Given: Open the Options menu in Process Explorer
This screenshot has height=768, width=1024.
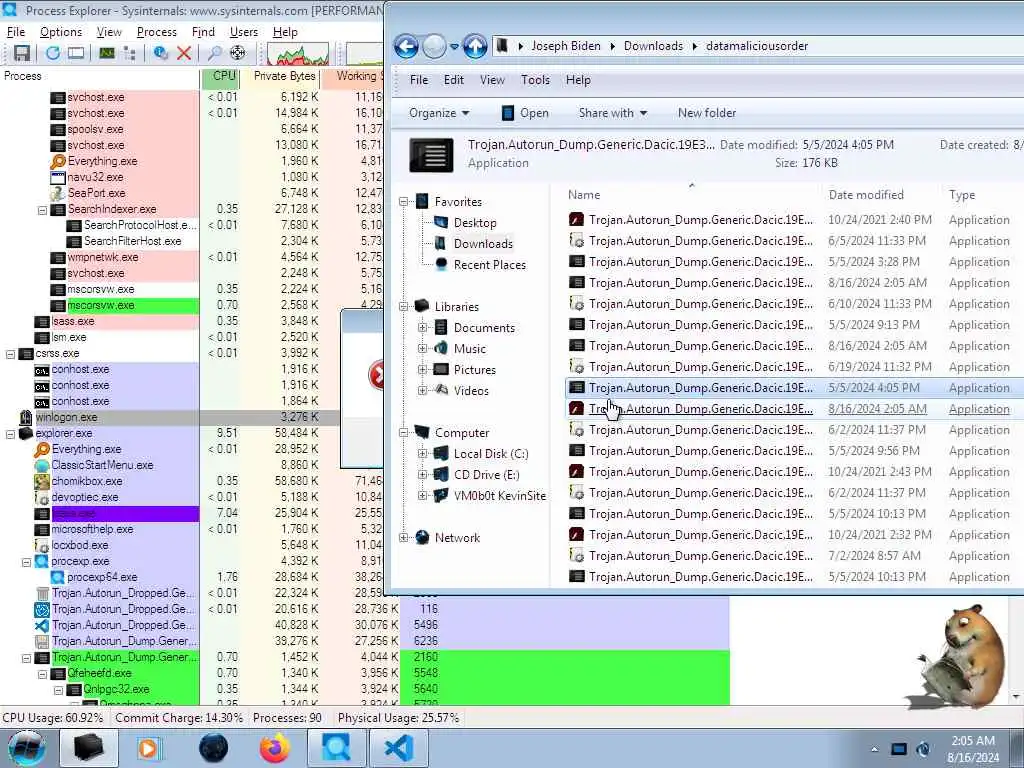Looking at the screenshot, I should [61, 32].
